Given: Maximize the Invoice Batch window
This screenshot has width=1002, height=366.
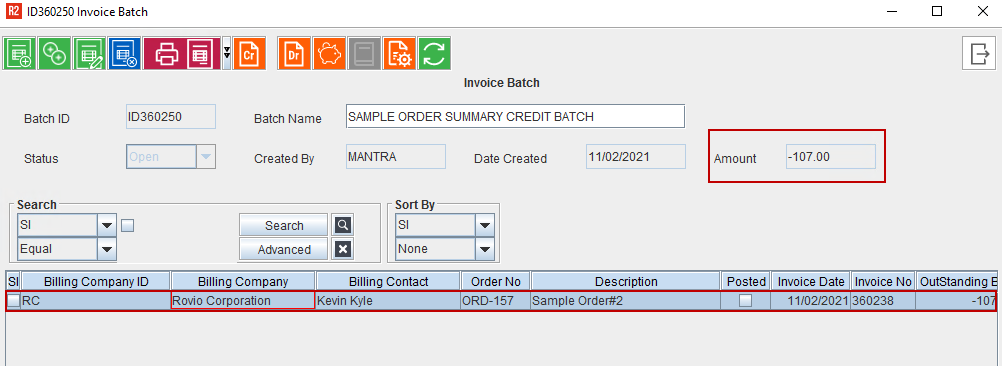Looking at the screenshot, I should click(936, 11).
